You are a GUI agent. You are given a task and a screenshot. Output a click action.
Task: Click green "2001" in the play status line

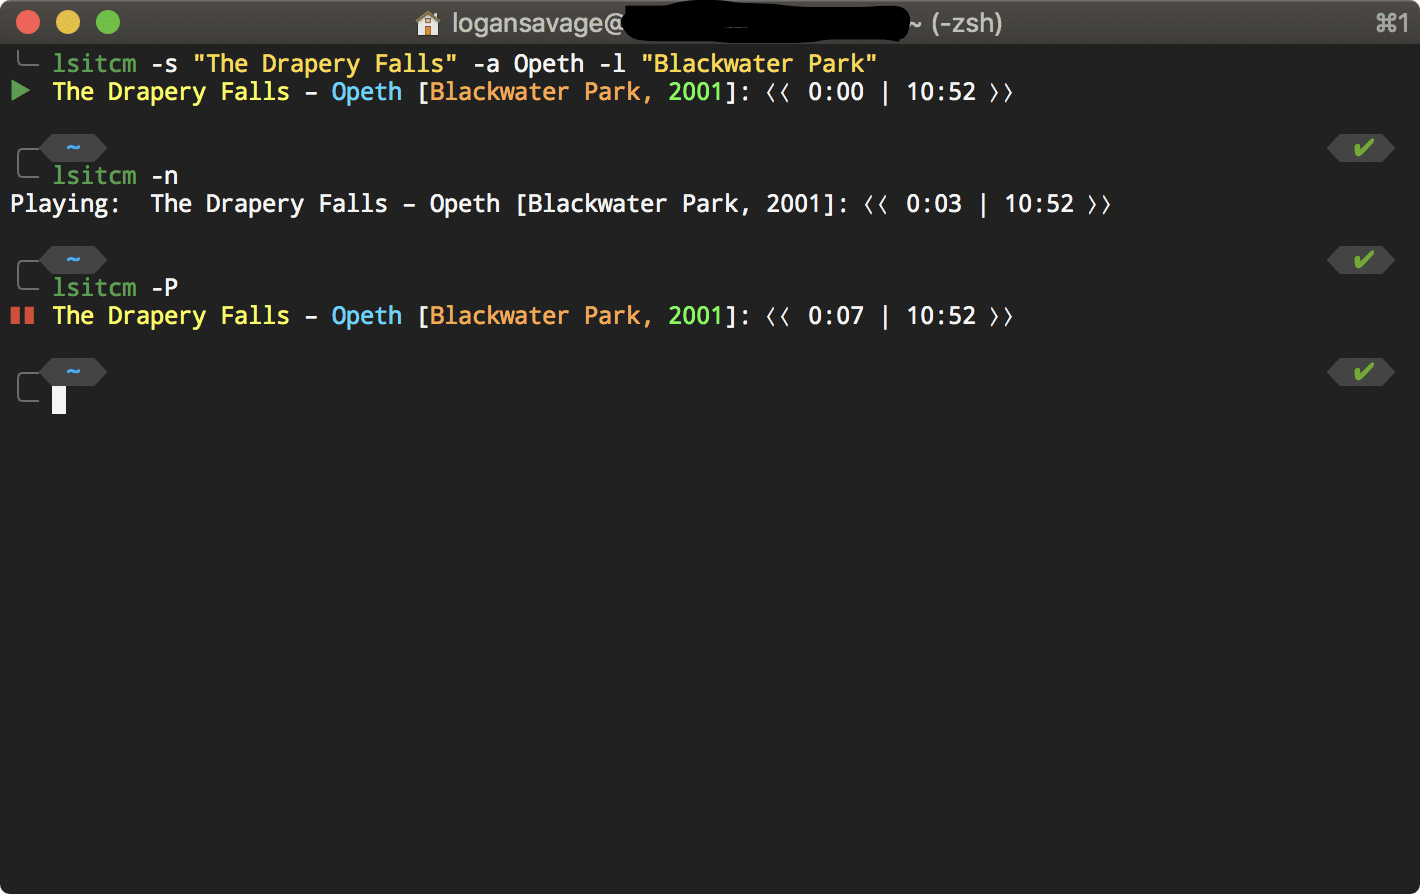click(695, 92)
